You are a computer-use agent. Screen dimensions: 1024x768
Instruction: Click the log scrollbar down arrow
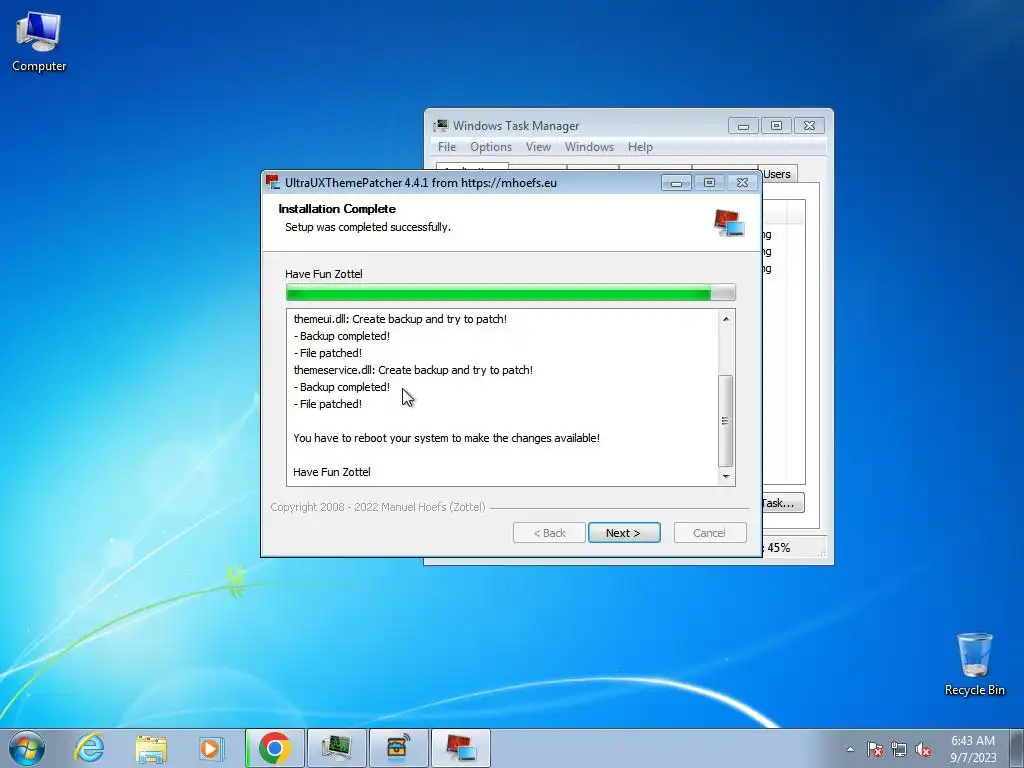pos(726,477)
